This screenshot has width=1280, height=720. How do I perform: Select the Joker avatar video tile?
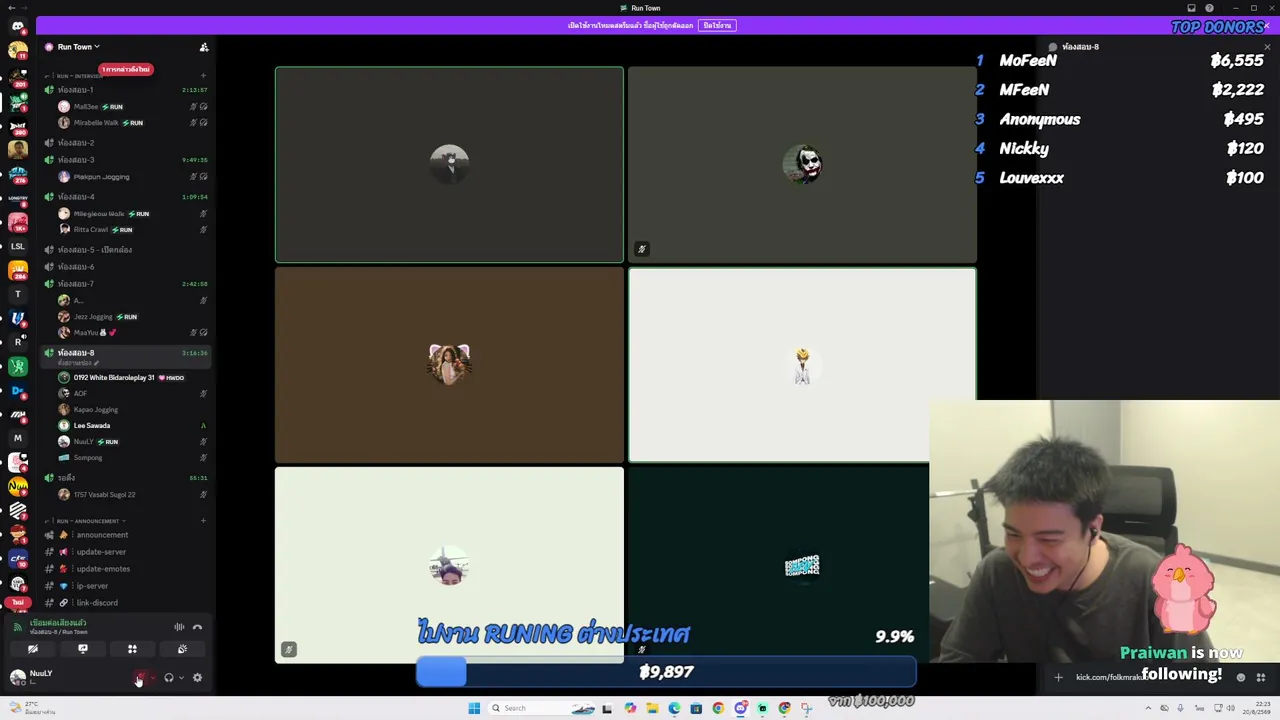pyautogui.click(x=802, y=164)
